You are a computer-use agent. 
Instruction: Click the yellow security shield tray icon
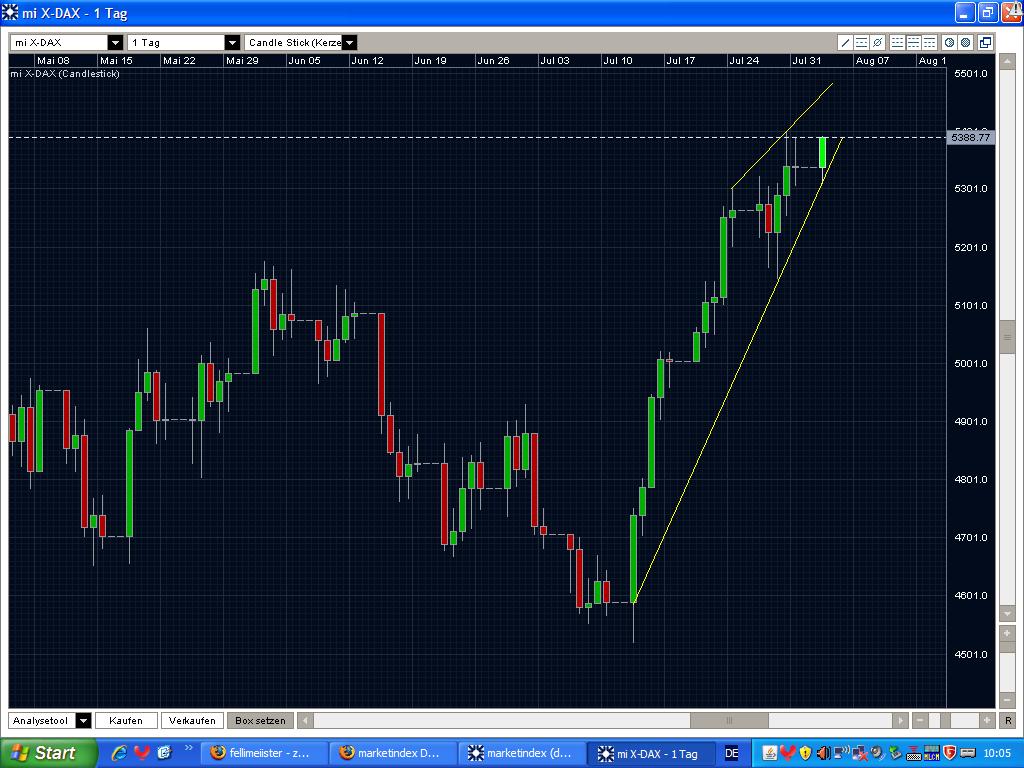click(805, 753)
